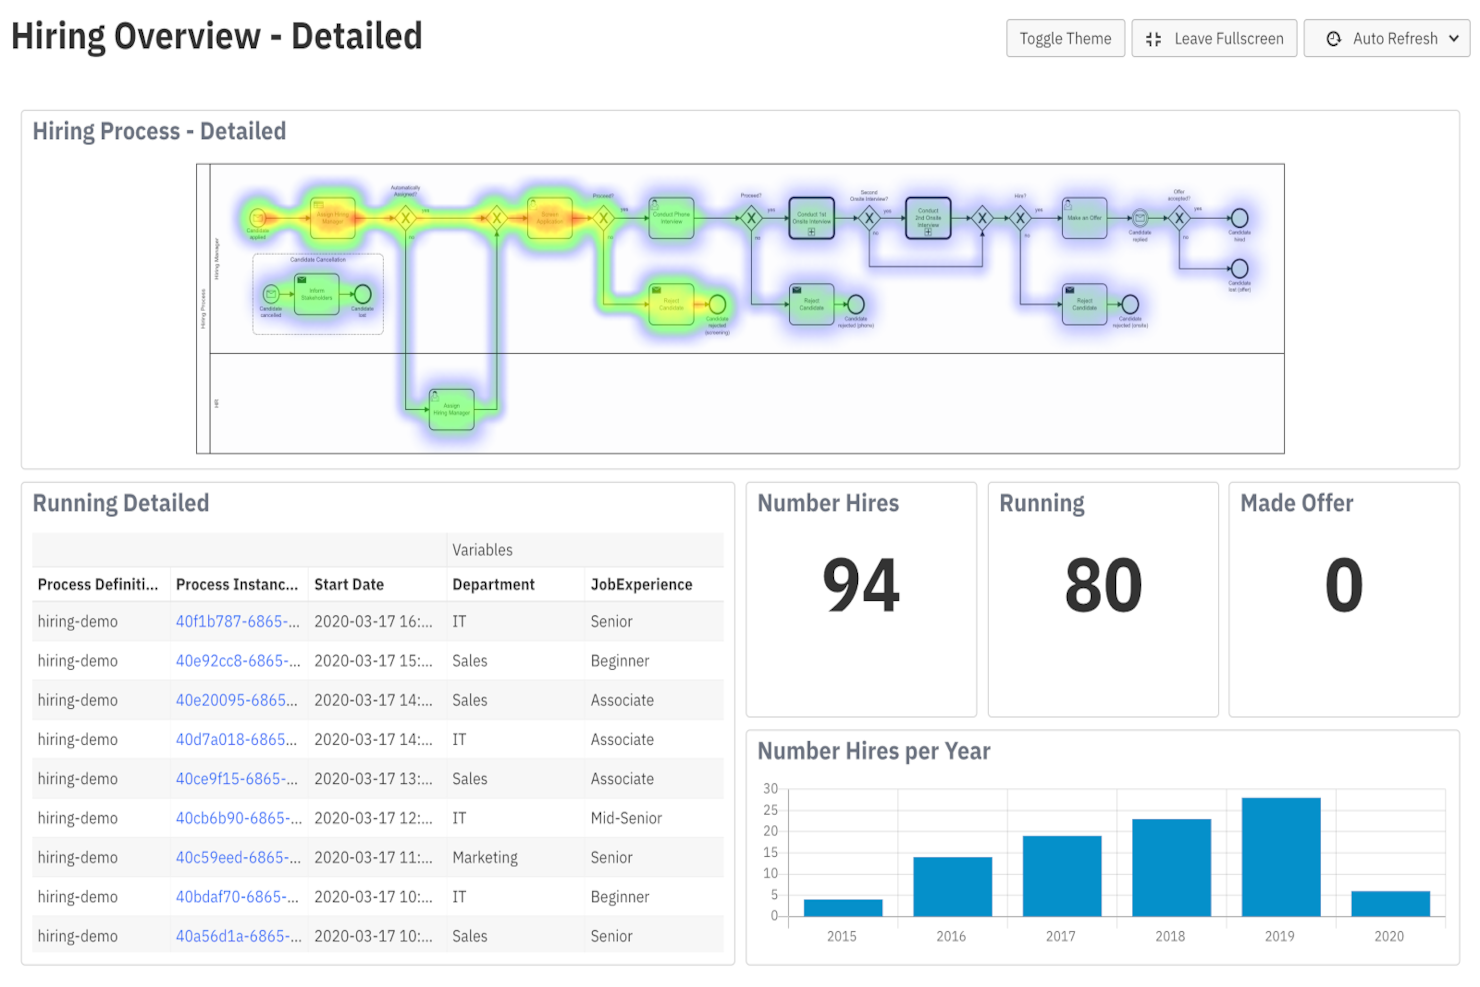1480x987 pixels.
Task: Select the Make an Offer task node
Action: point(1083,218)
